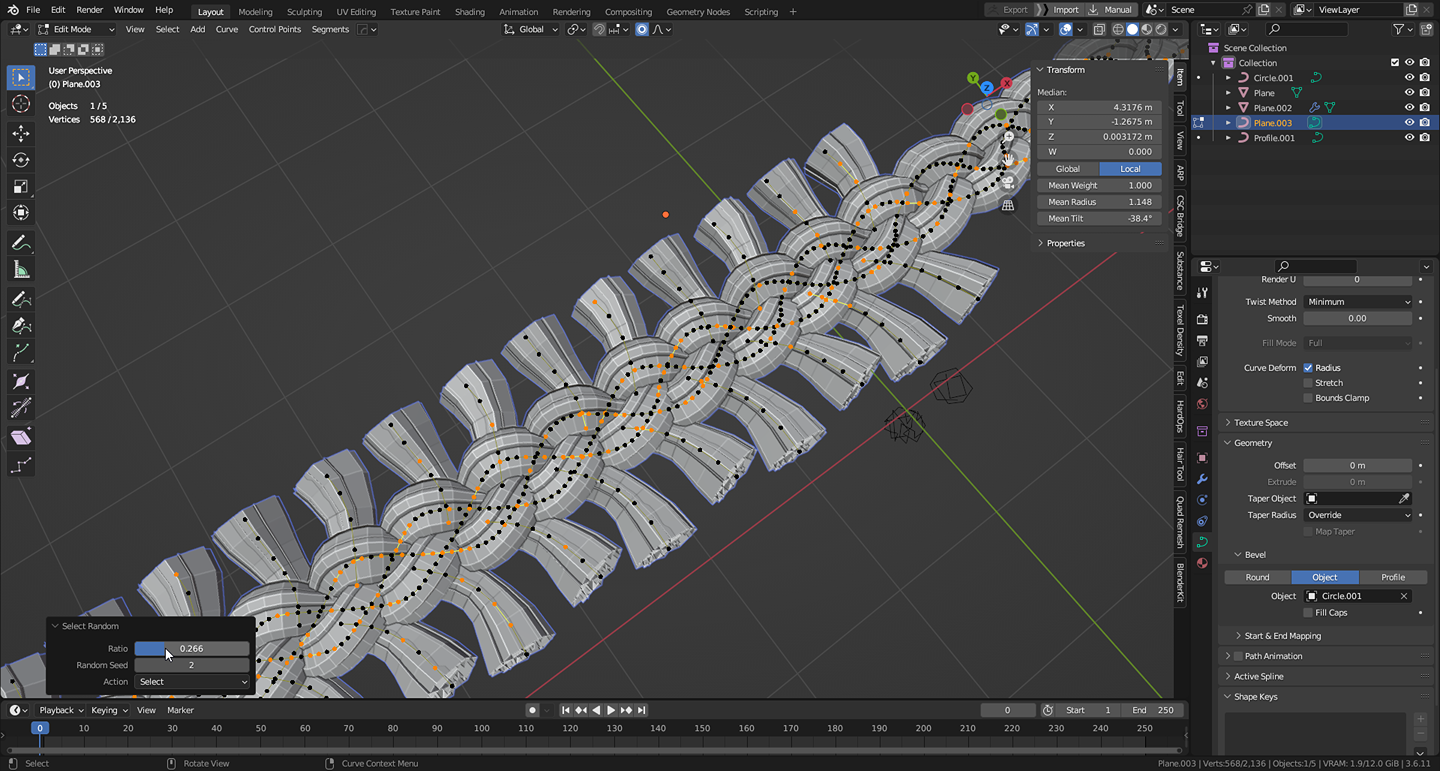Select the Scale tool in the toolbar
The image size is (1440, 771).
click(x=21, y=187)
